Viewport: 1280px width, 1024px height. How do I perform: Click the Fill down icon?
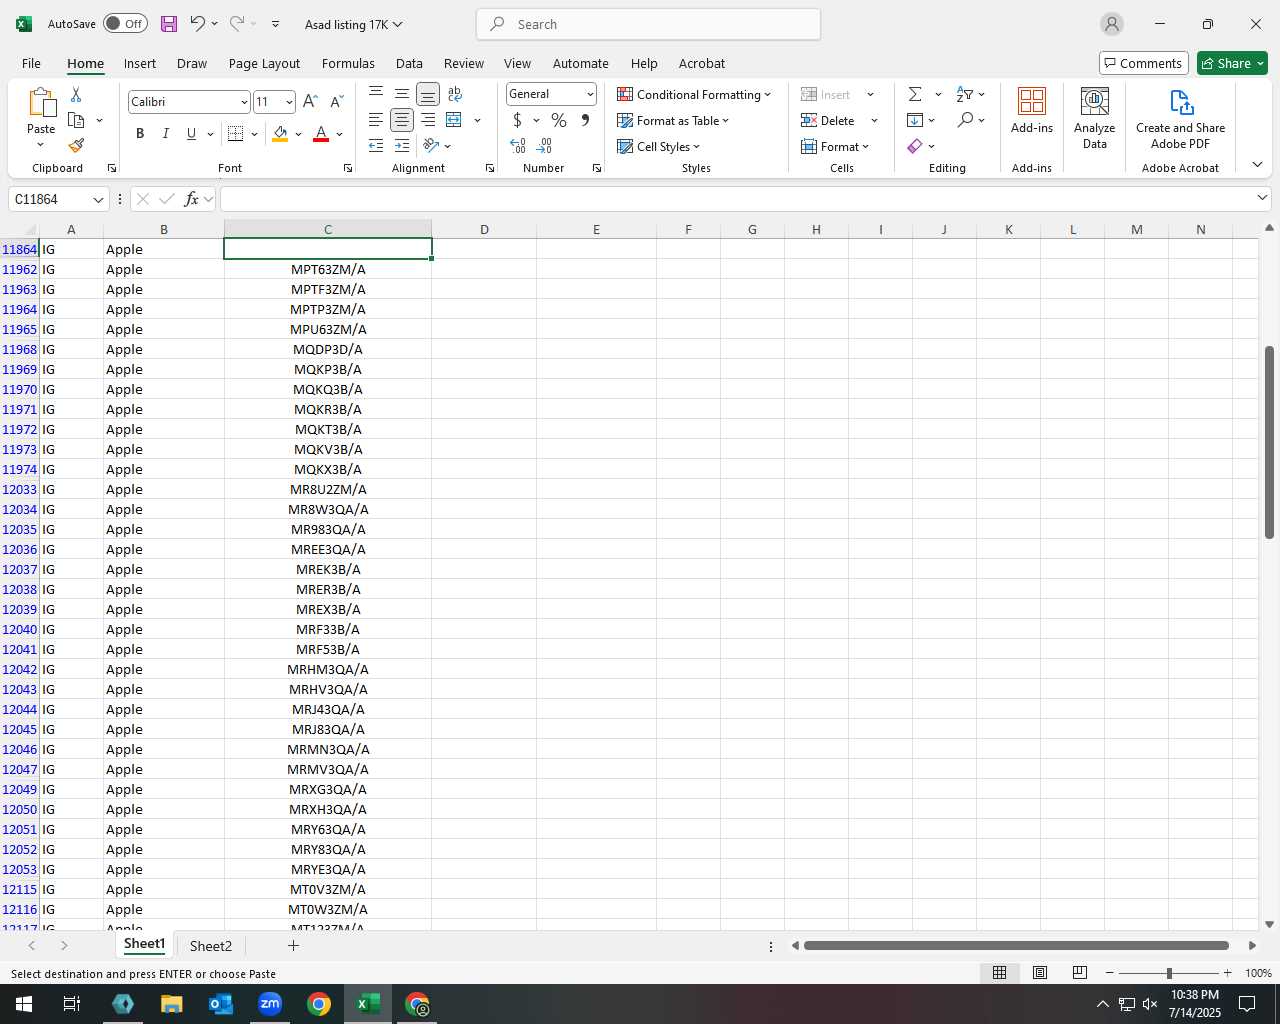pyautogui.click(x=915, y=120)
